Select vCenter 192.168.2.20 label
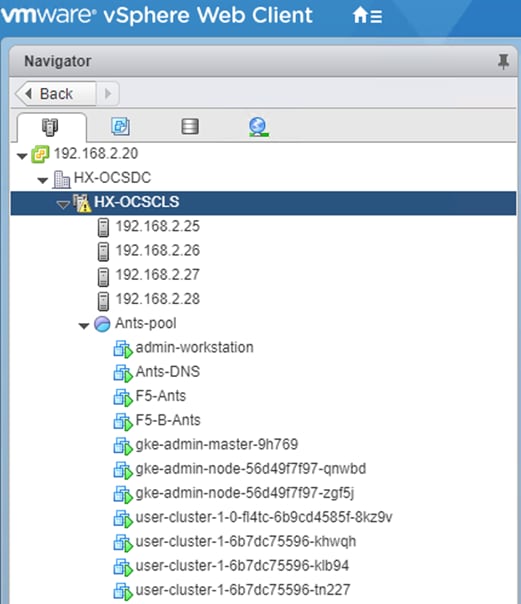Screen dimensions: 521x604 (96, 154)
